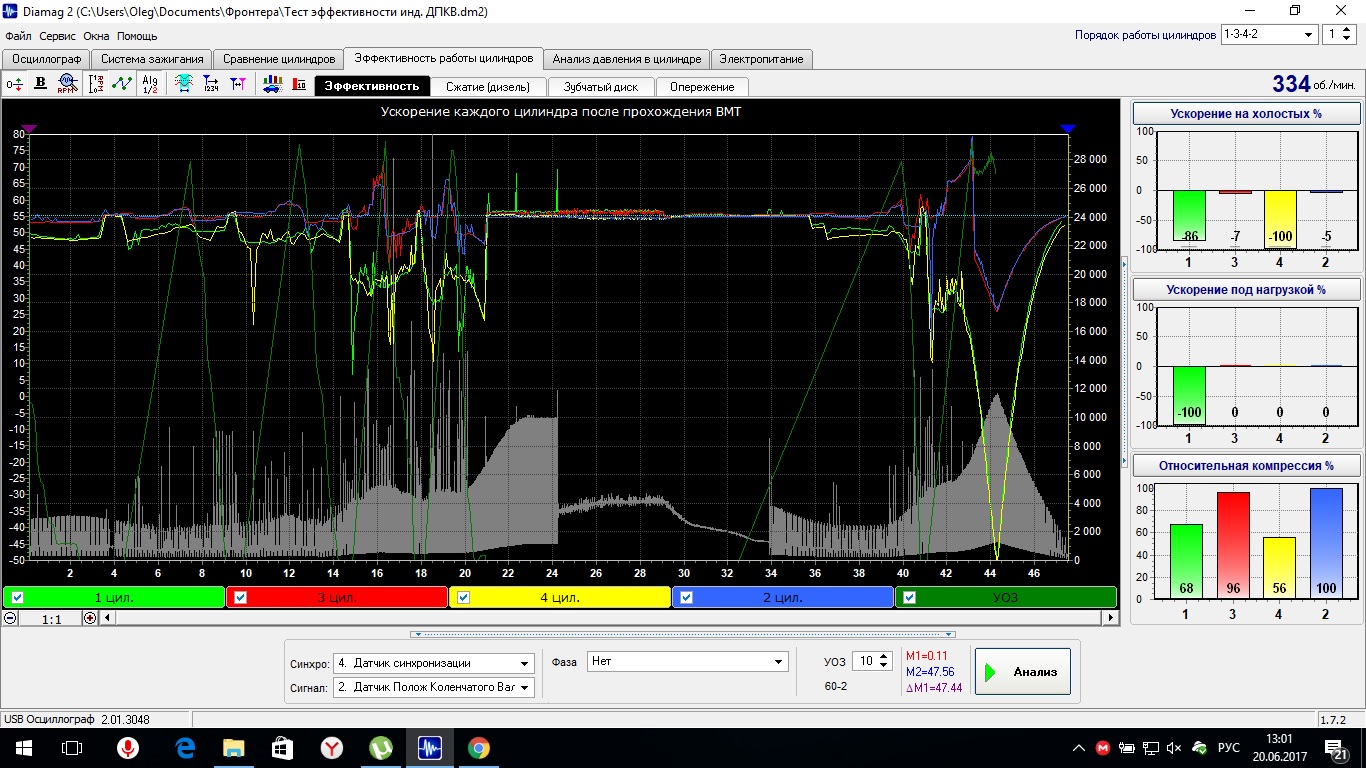Open the Порядок работы цилиндров dropdown
The height and width of the screenshot is (768, 1366).
(1269, 34)
